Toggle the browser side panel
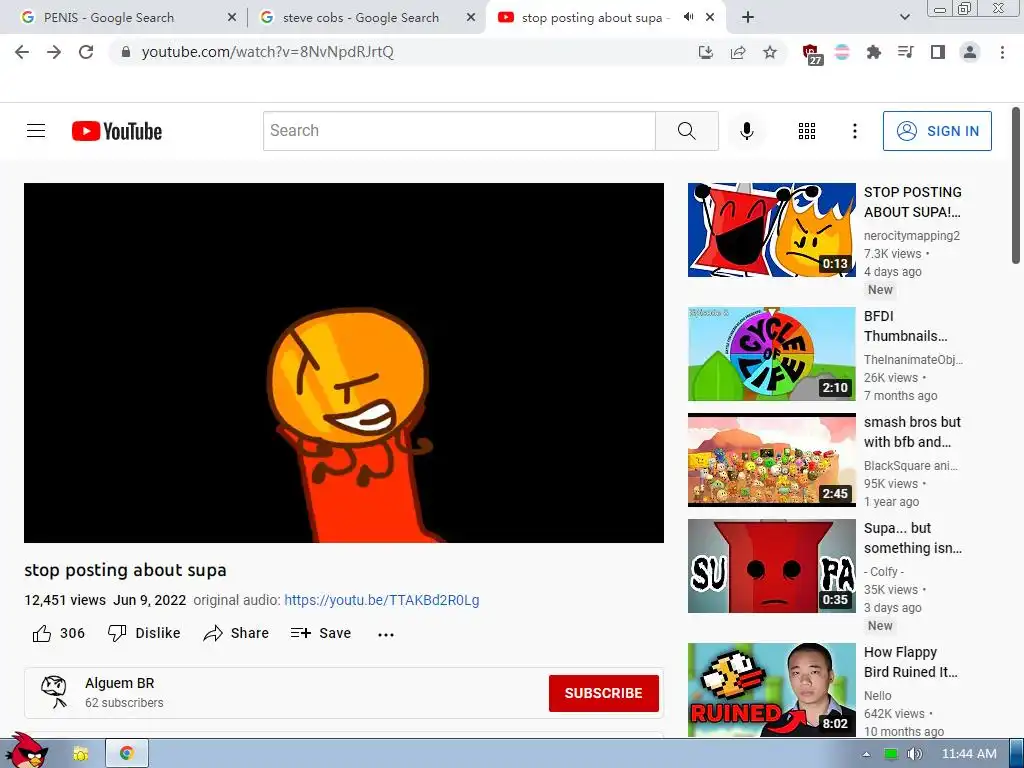 click(938, 52)
